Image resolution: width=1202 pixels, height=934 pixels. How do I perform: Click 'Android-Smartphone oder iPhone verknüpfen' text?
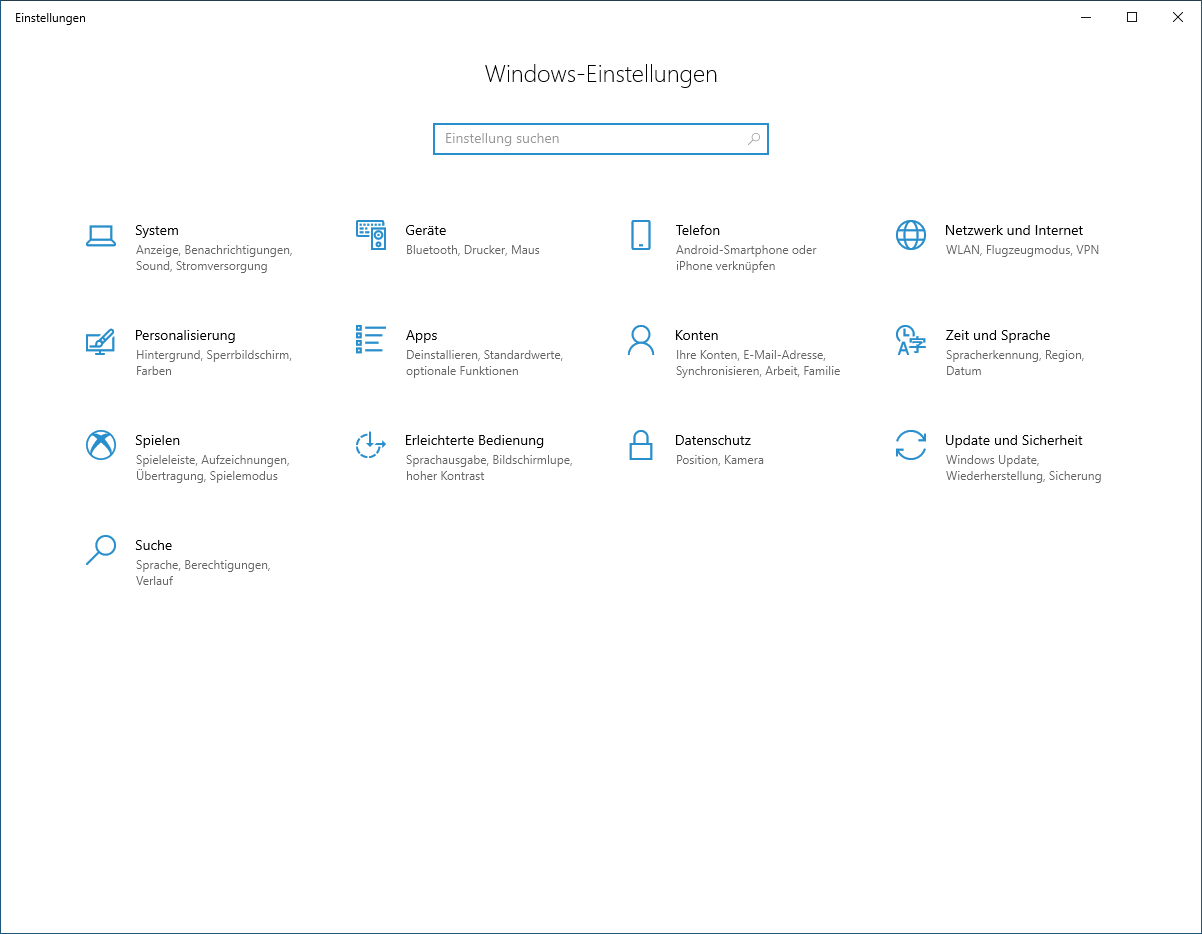[x=746, y=258]
